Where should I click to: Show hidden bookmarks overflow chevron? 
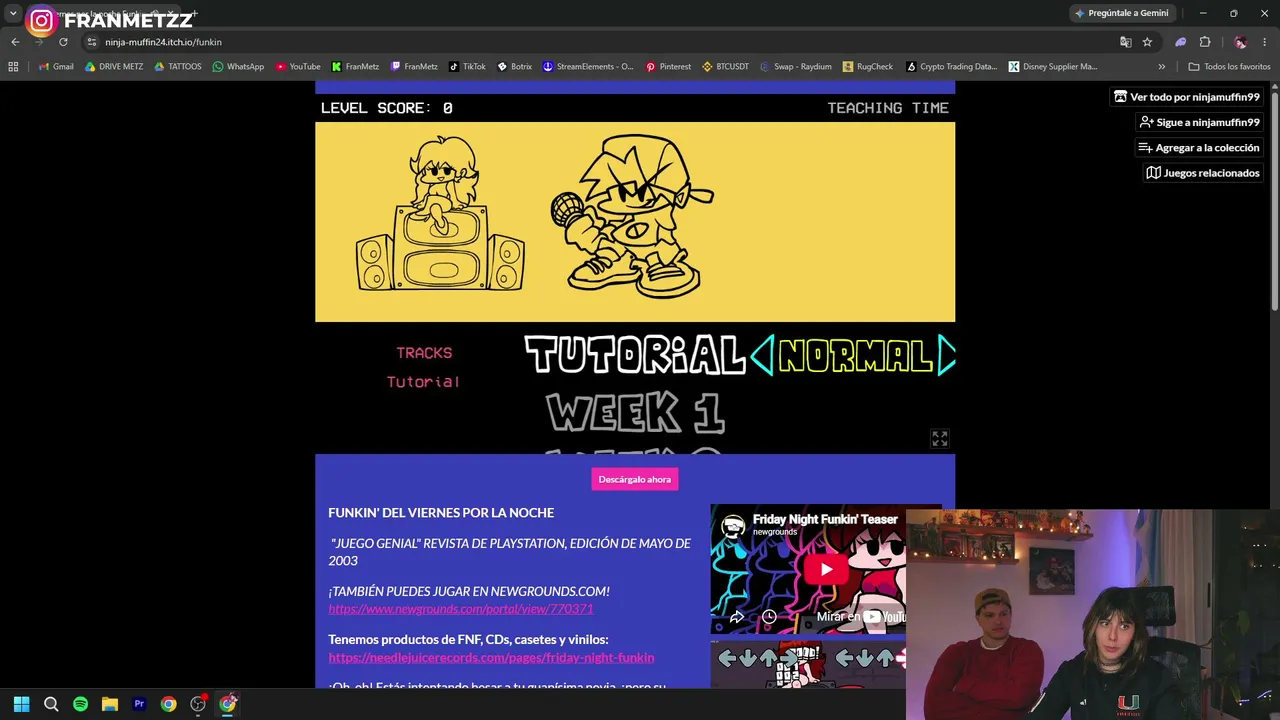tap(1161, 67)
